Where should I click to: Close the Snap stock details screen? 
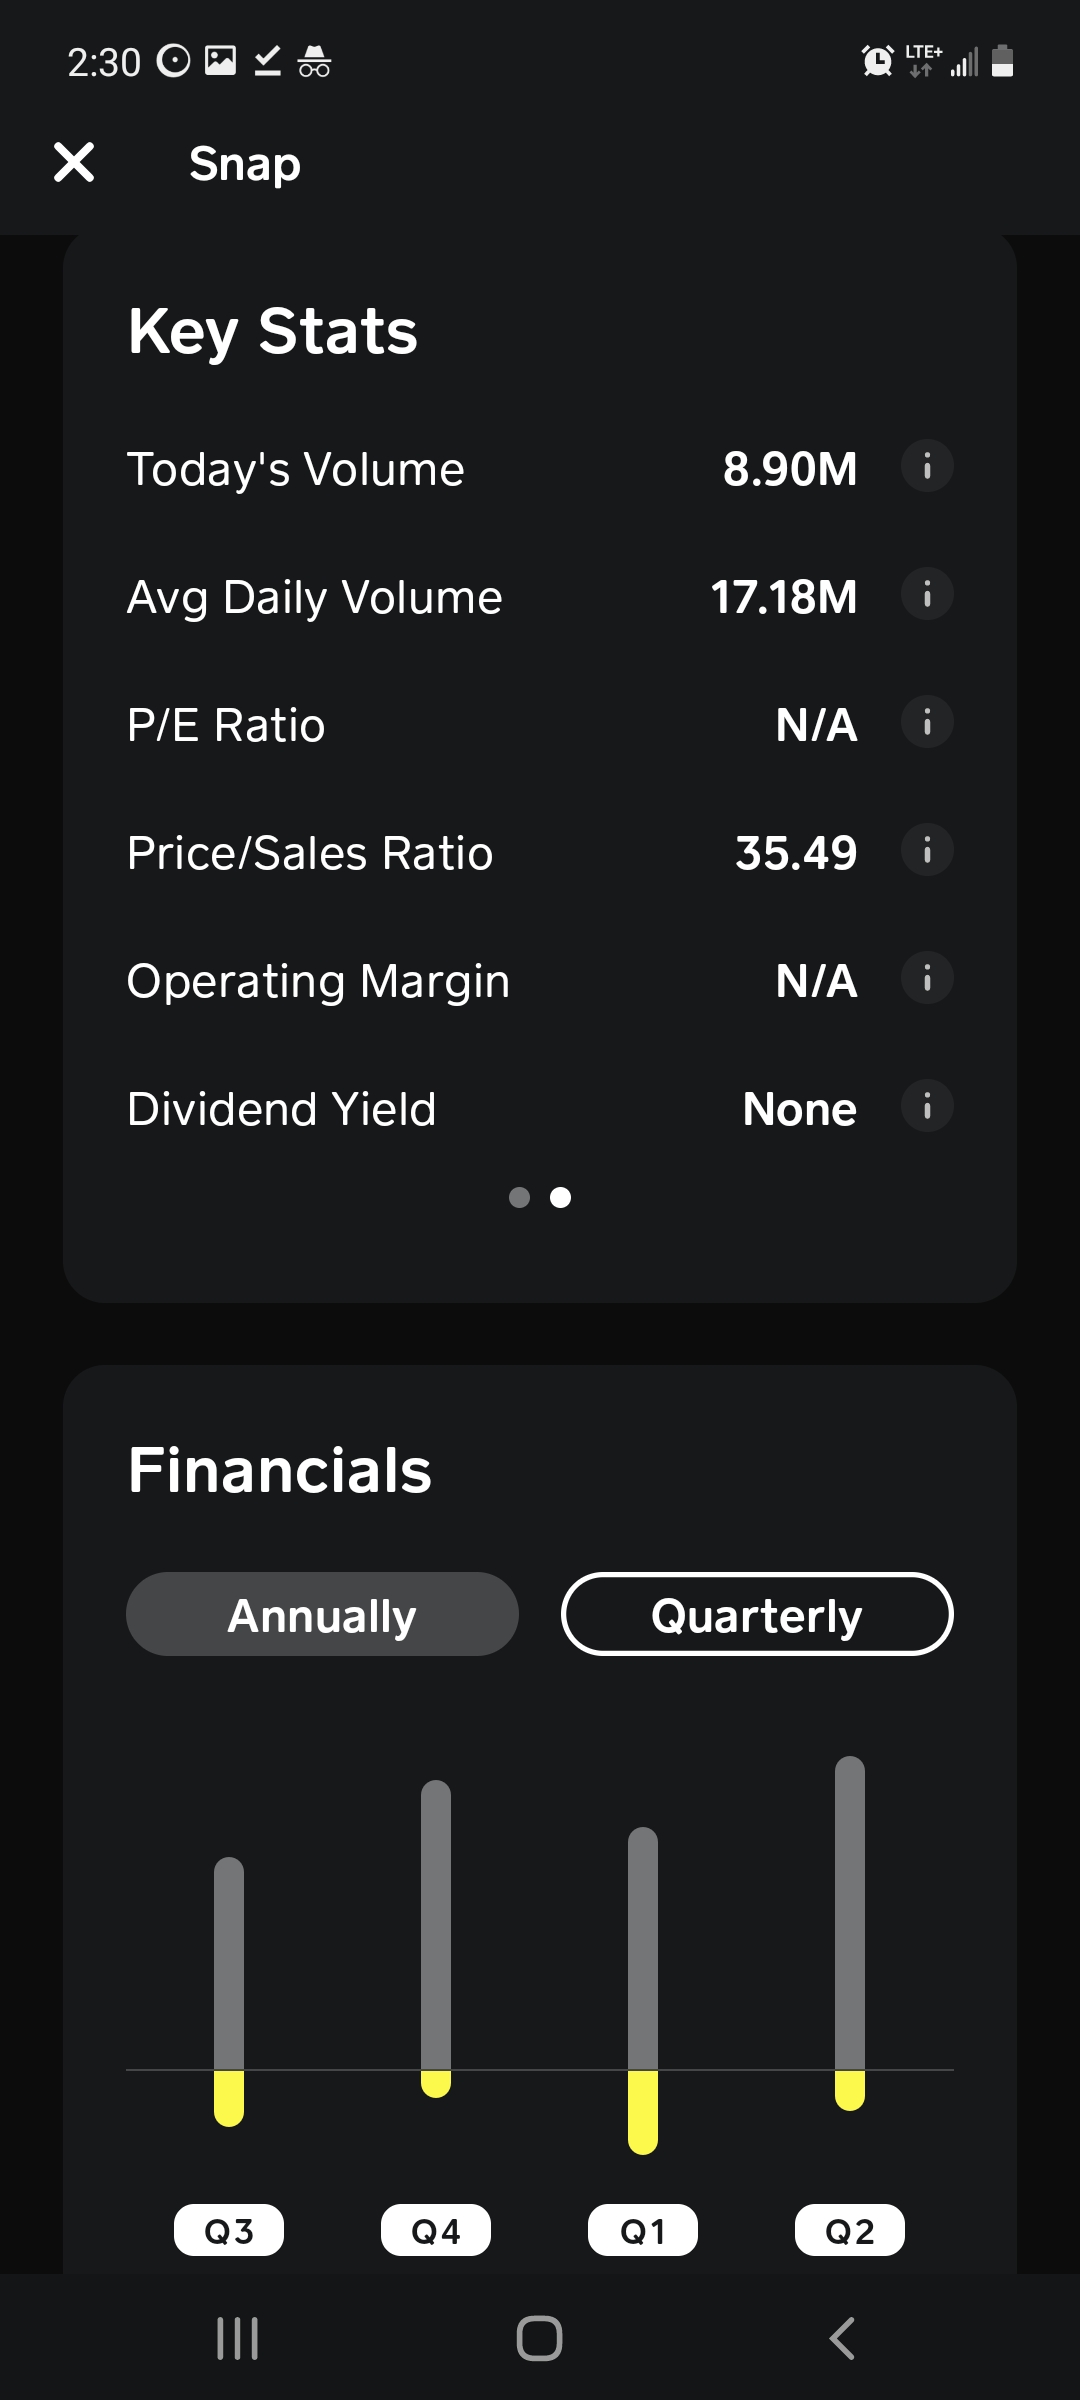(x=74, y=162)
